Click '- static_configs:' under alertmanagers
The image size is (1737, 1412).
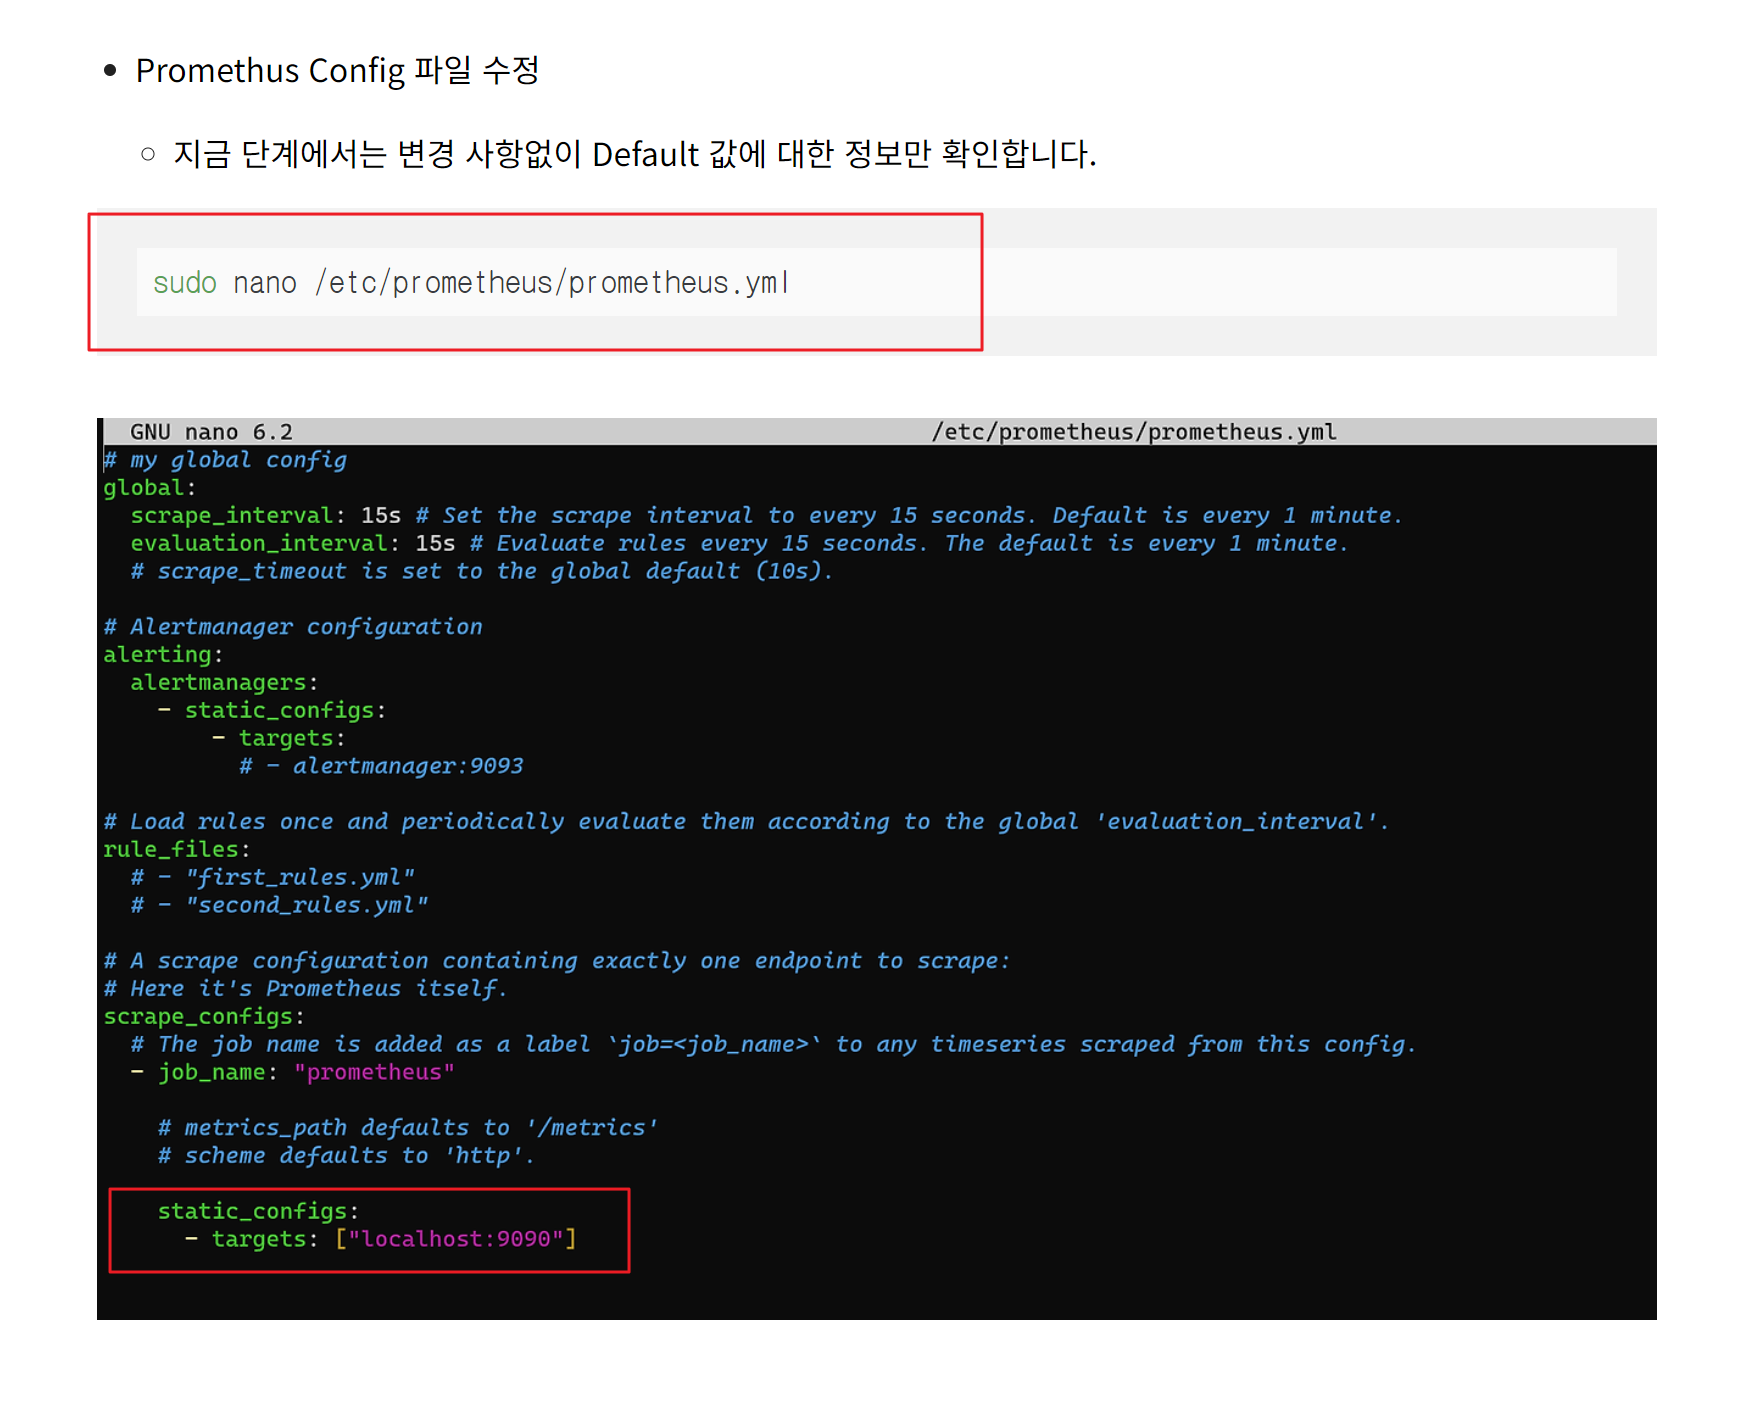click(272, 710)
